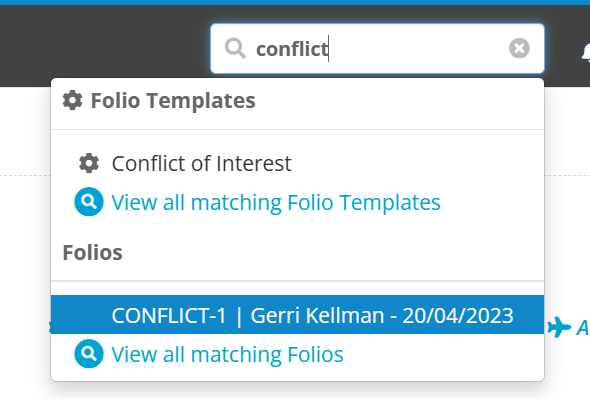
Task: Click the date 20/04/2023 in the highlighted result
Action: [x=458, y=315]
